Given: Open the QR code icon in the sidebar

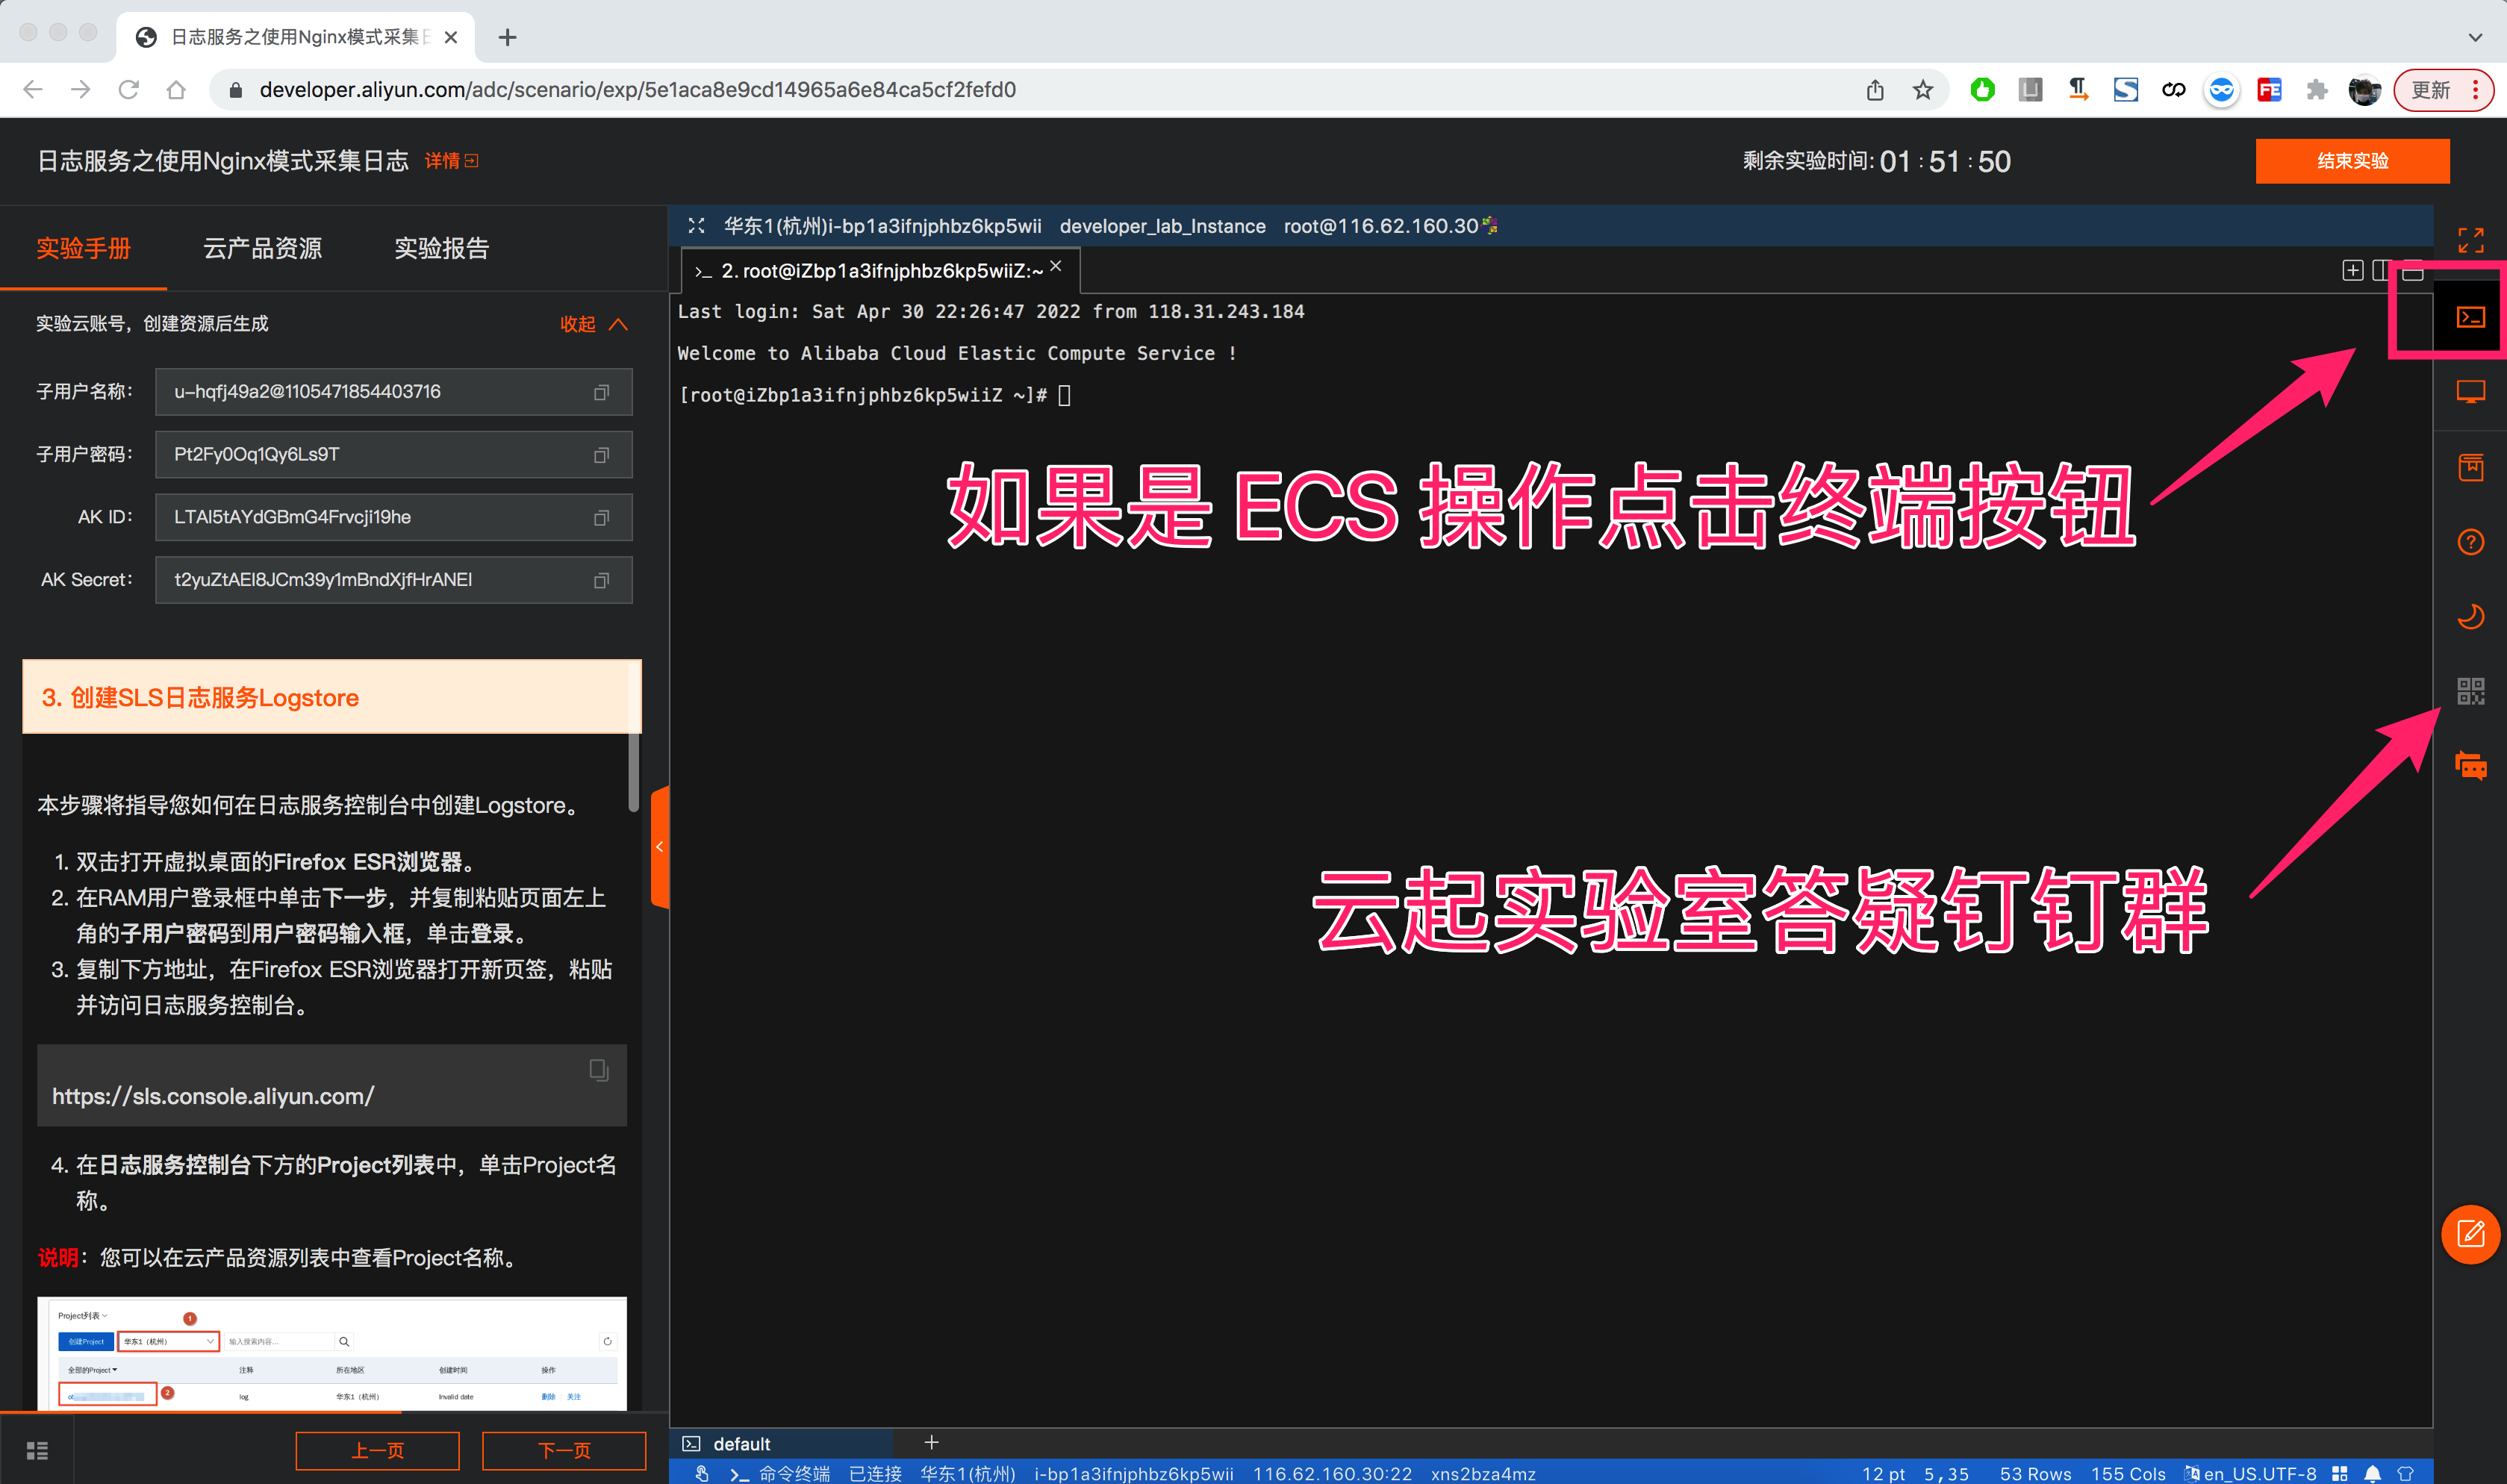Looking at the screenshot, I should [2470, 691].
